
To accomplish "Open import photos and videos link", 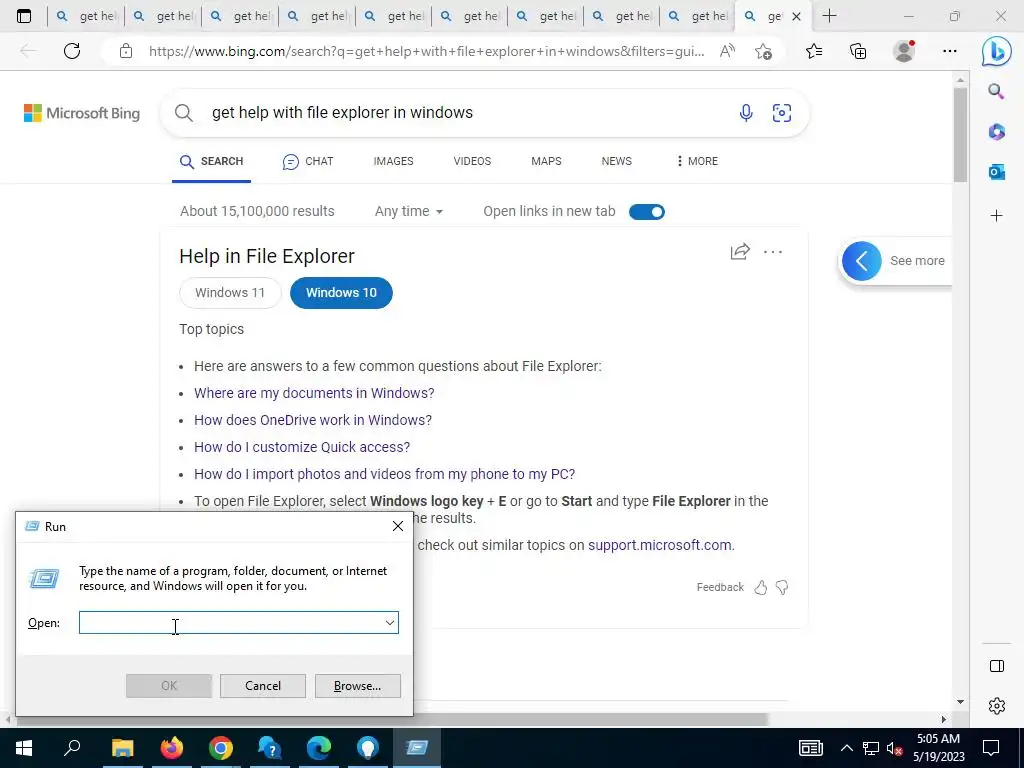I will coord(384,474).
